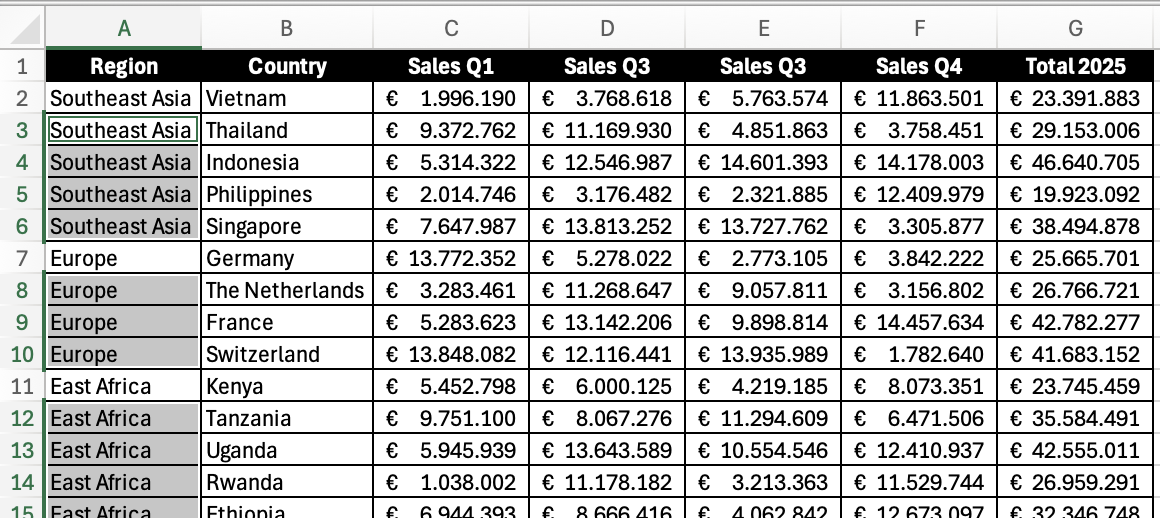Select the column A header
Viewport: 1160px width, 518px height.
click(124, 29)
